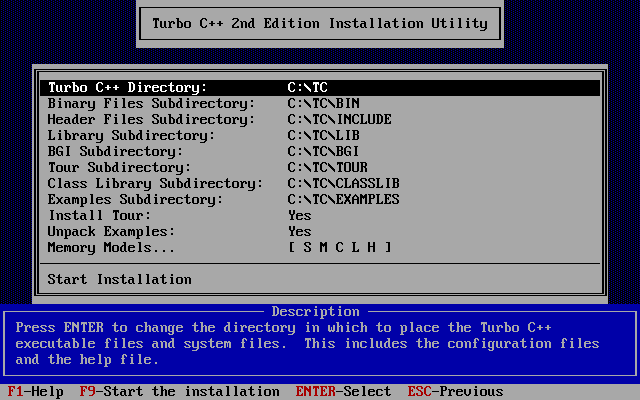Click the C:\TC\TOUR path value
This screenshot has width=640, height=400.
[328, 167]
